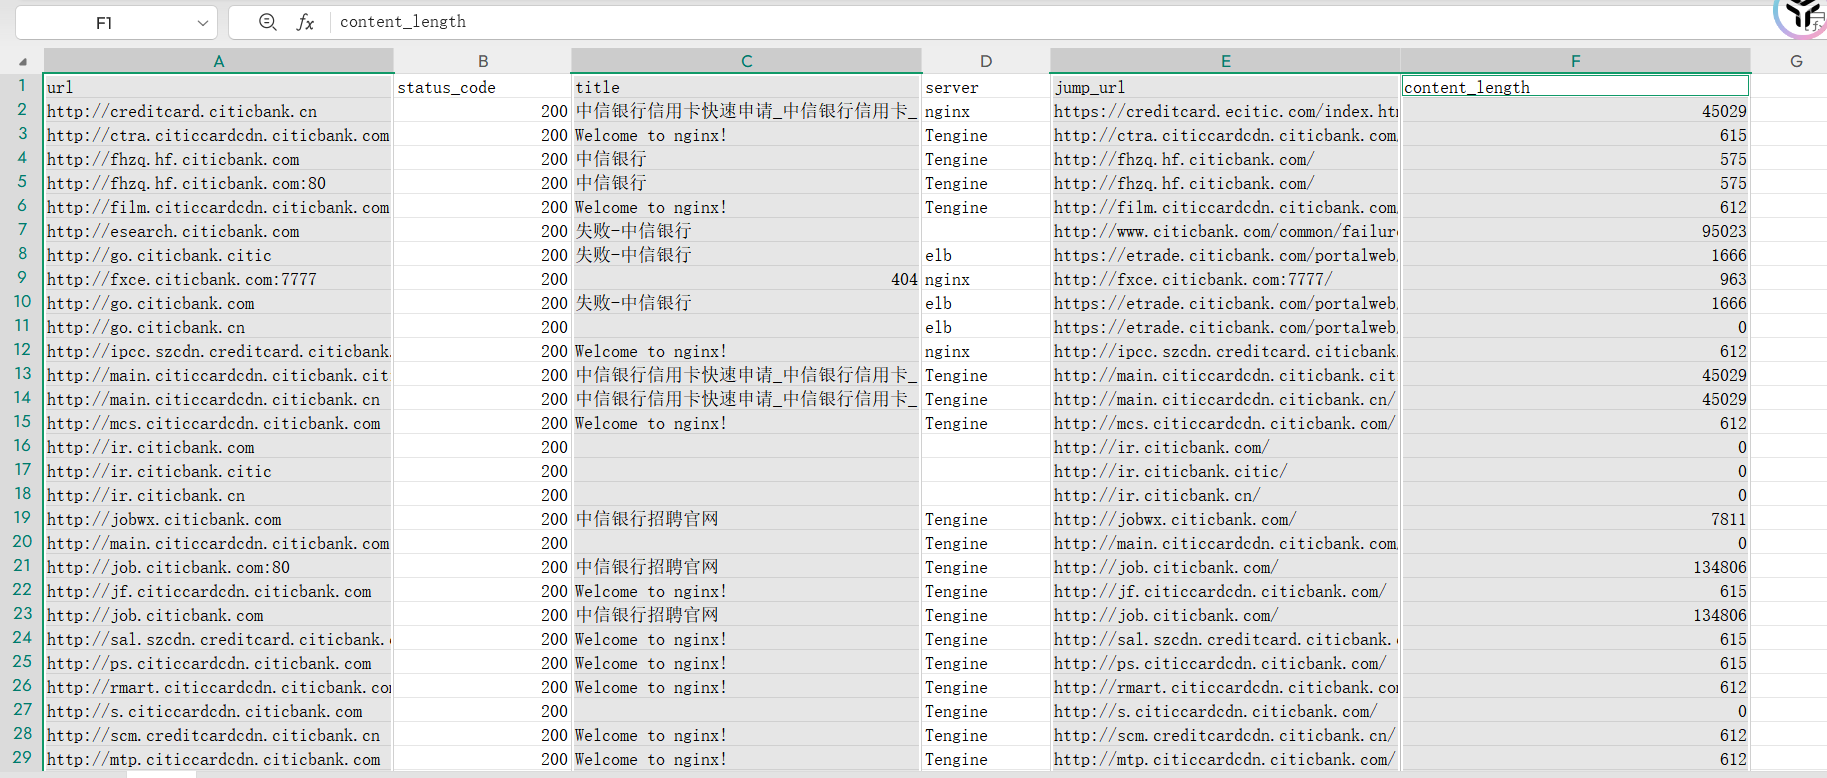The image size is (1827, 778).
Task: Click 'Welcome to nginx!' title in row 3
Action: [x=746, y=135]
